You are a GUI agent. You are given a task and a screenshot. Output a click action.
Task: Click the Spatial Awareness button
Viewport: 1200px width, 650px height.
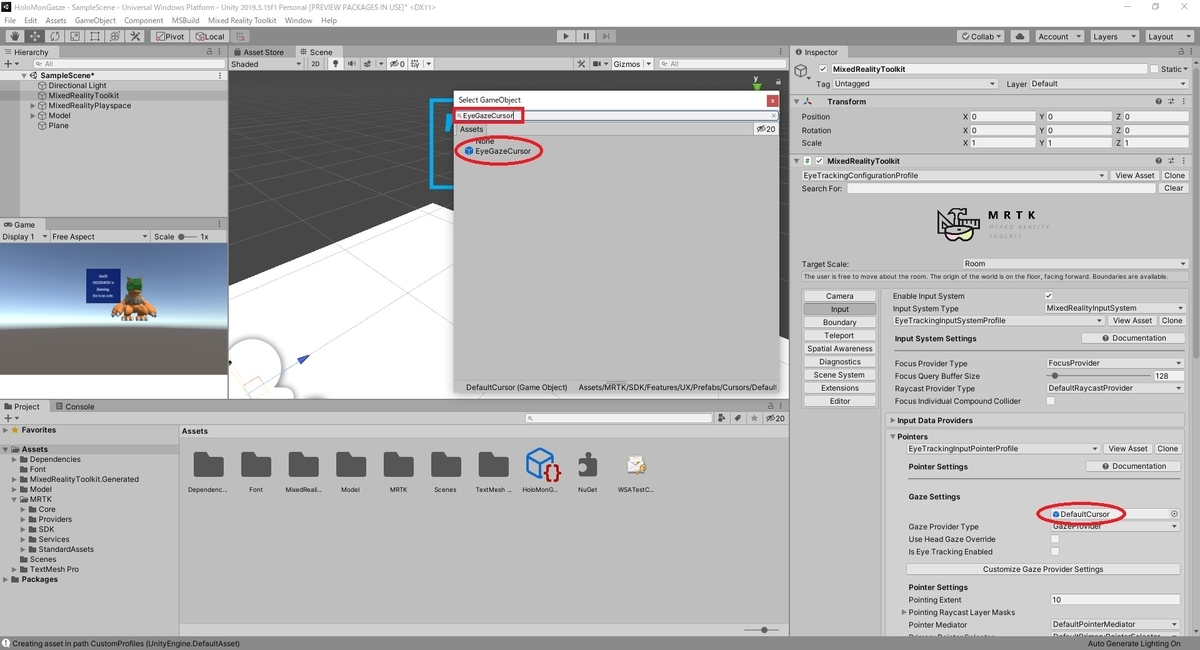840,348
